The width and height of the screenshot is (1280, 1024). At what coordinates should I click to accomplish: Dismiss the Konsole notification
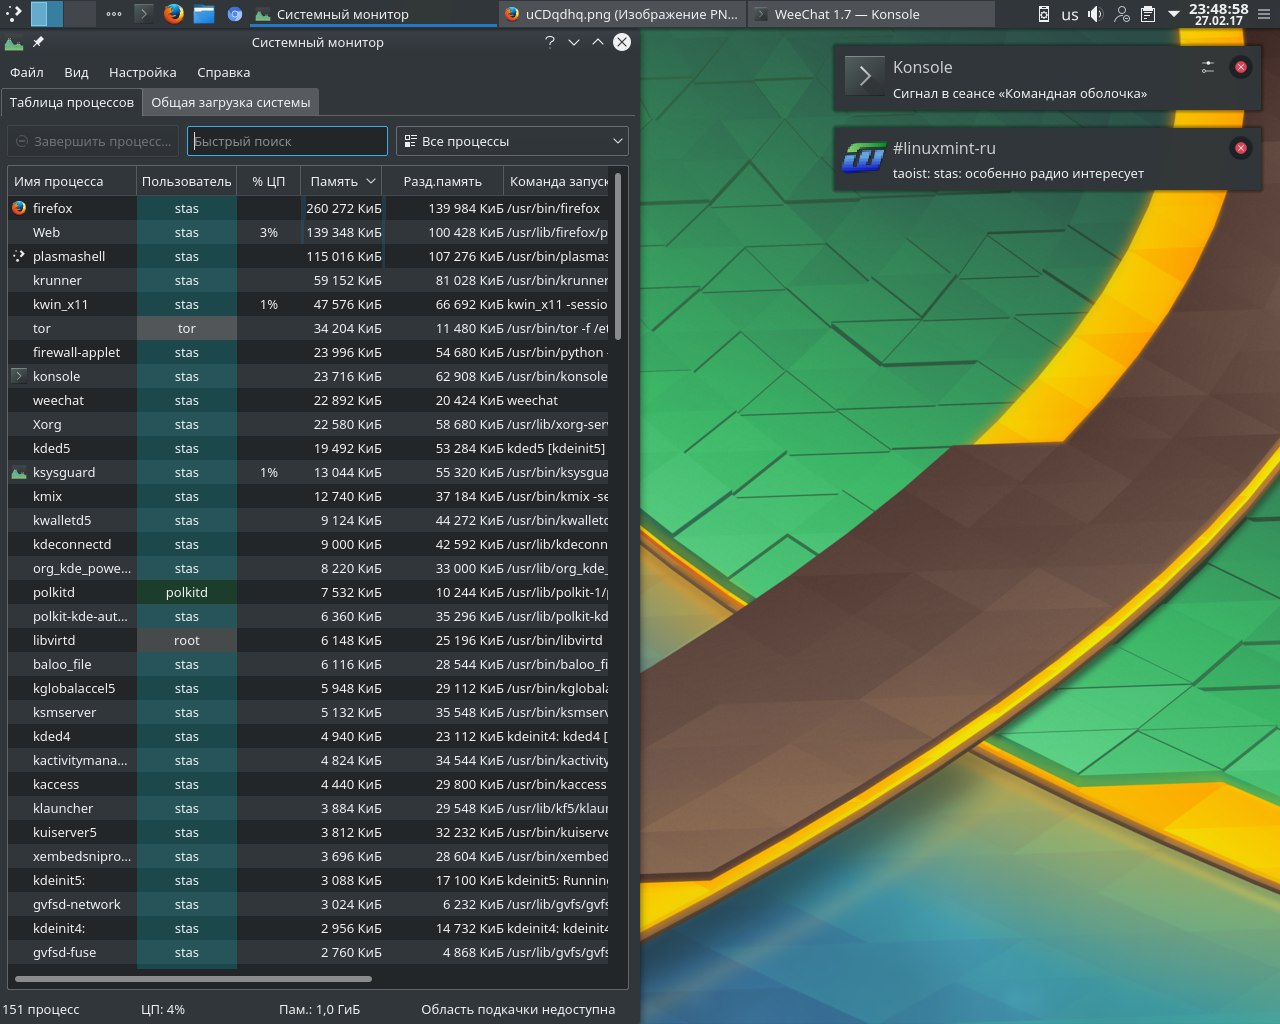(x=1240, y=67)
